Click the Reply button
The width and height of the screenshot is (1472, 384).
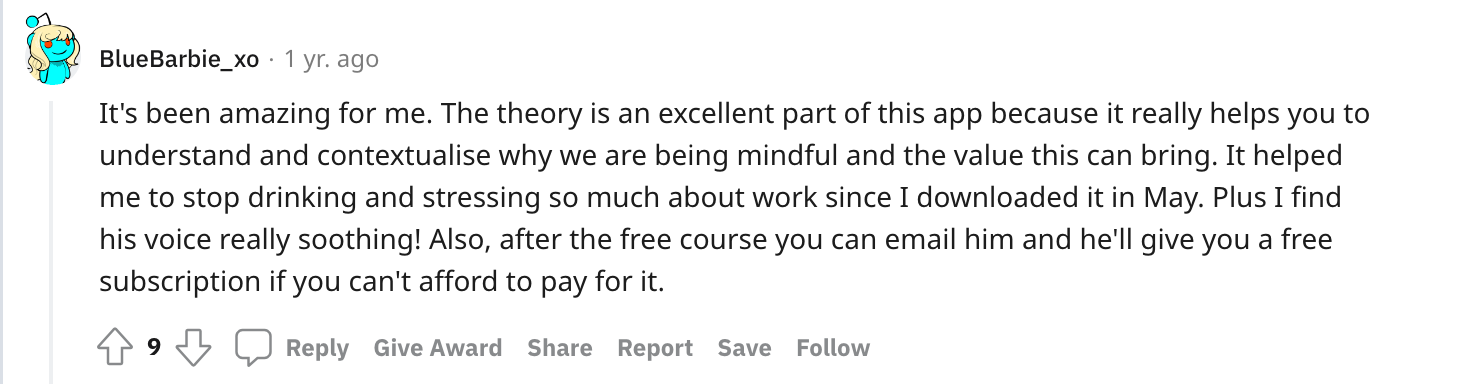coord(317,348)
